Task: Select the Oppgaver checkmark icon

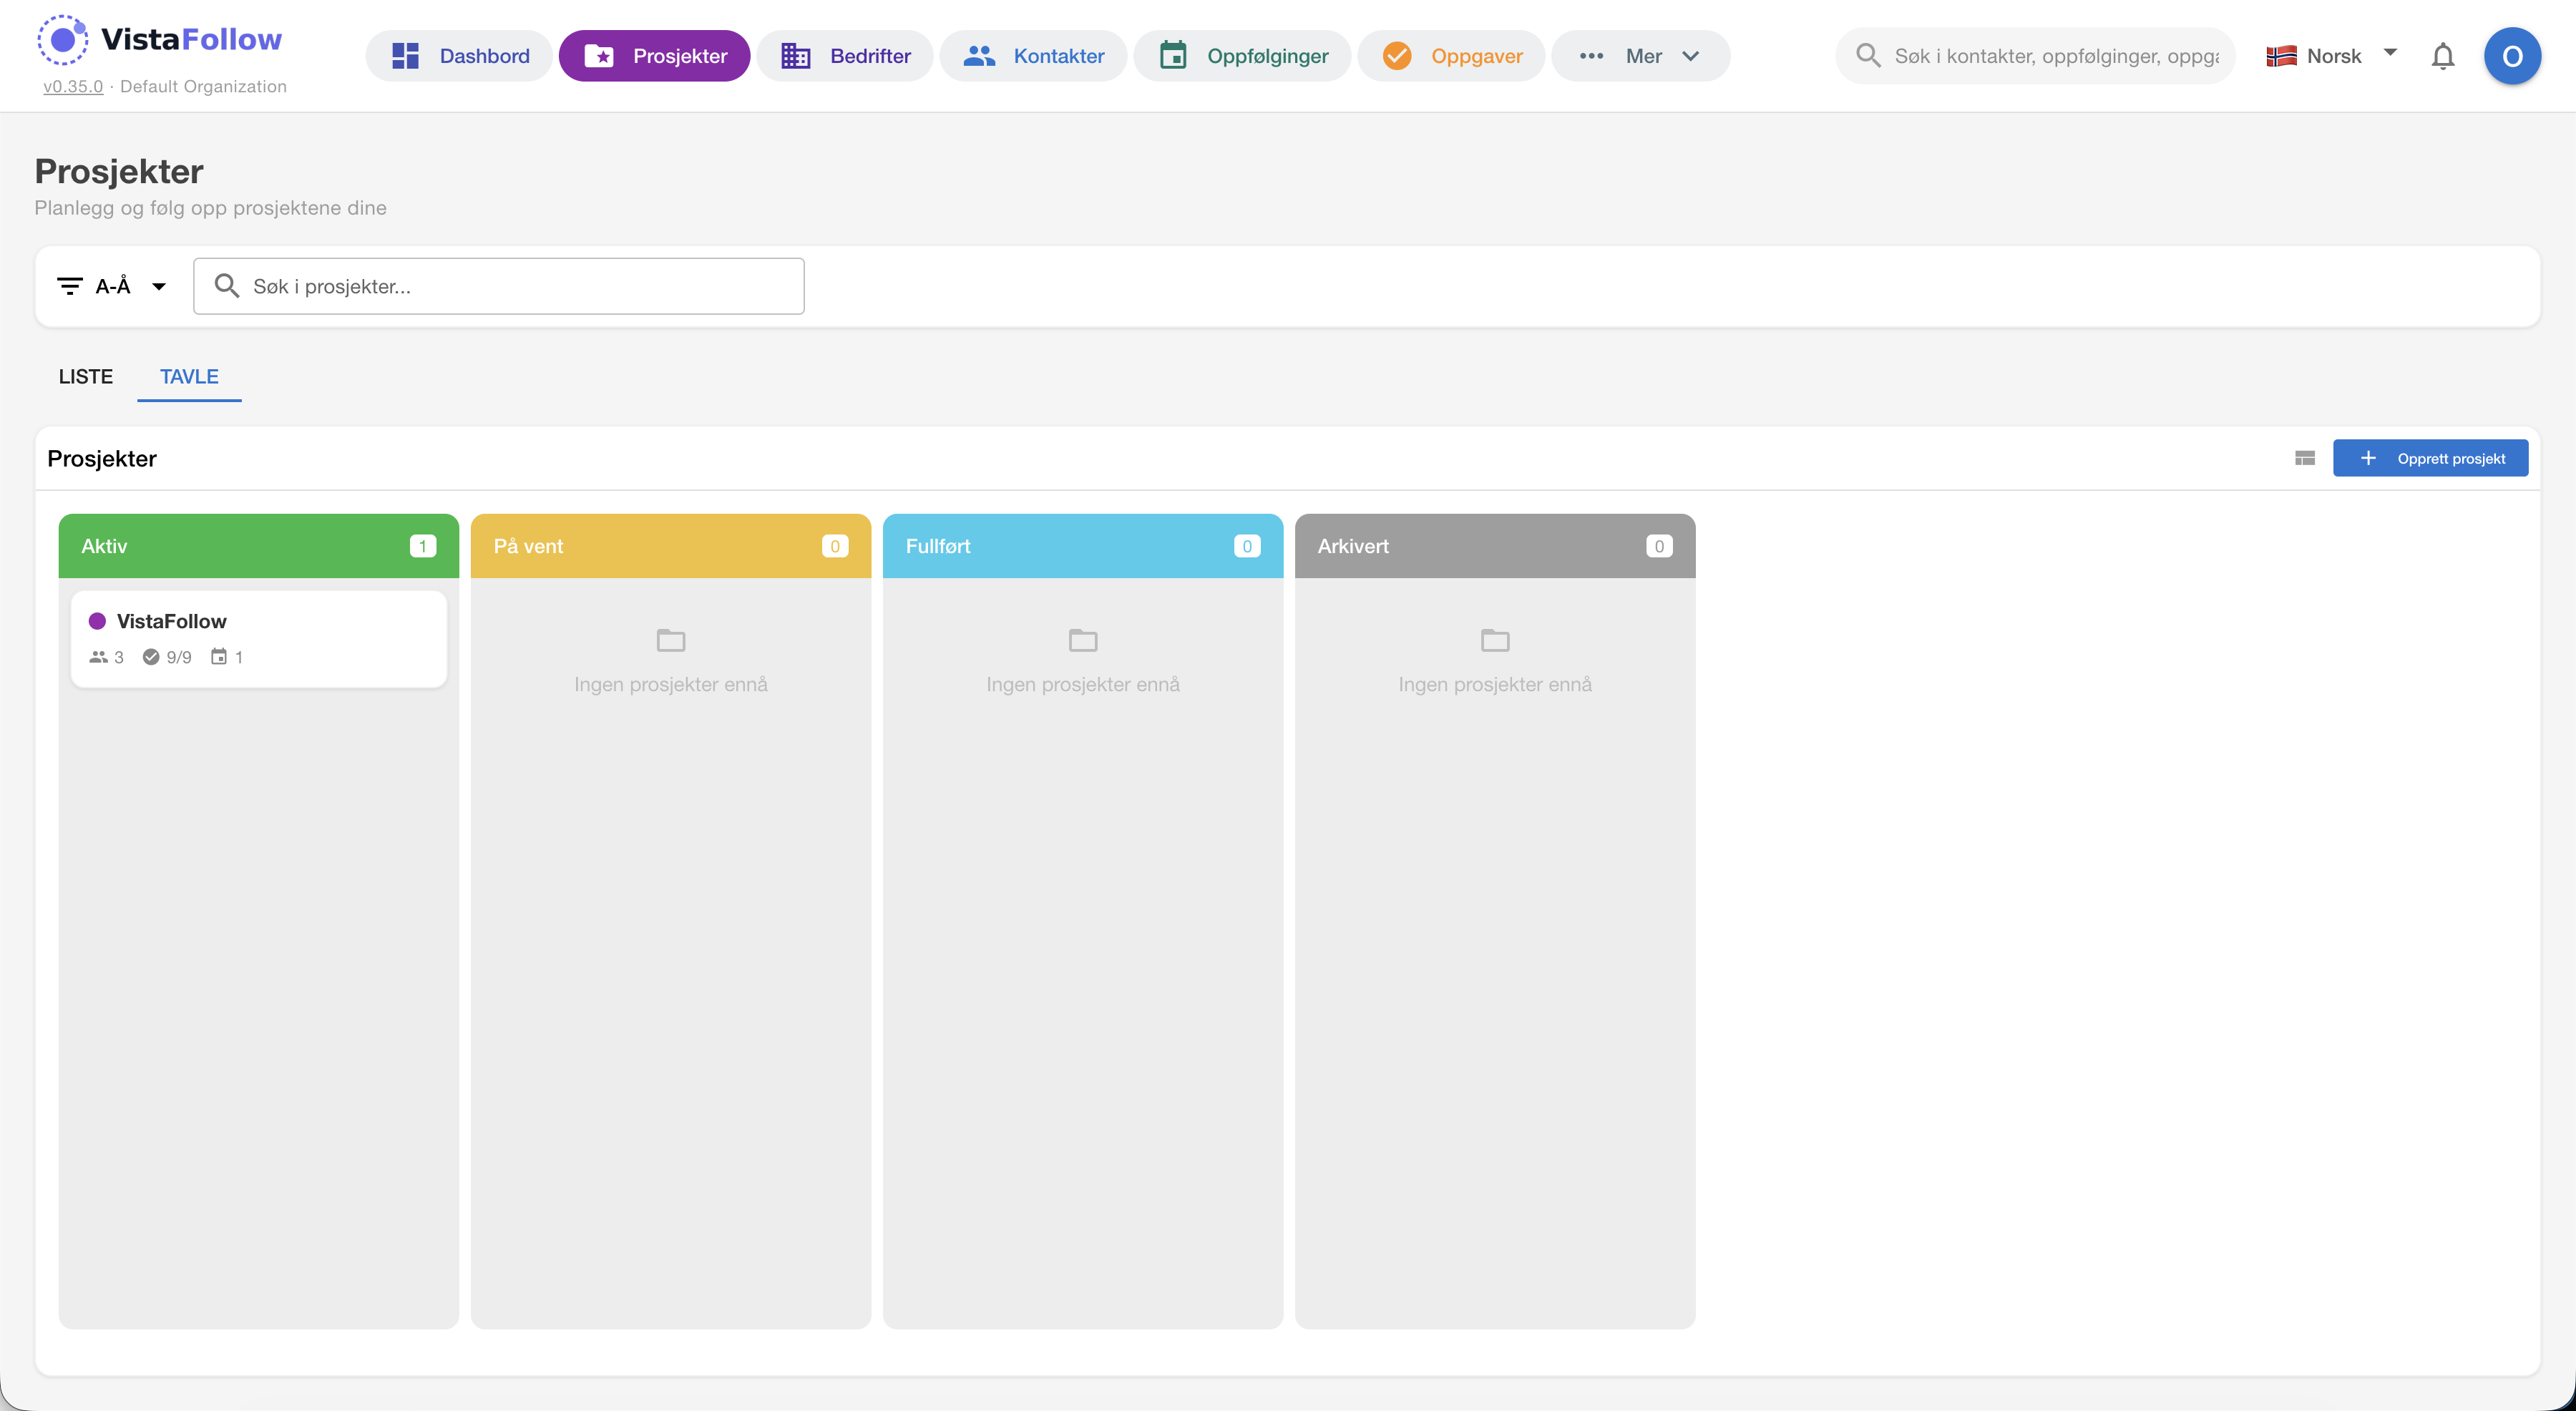Action: 1397,55
